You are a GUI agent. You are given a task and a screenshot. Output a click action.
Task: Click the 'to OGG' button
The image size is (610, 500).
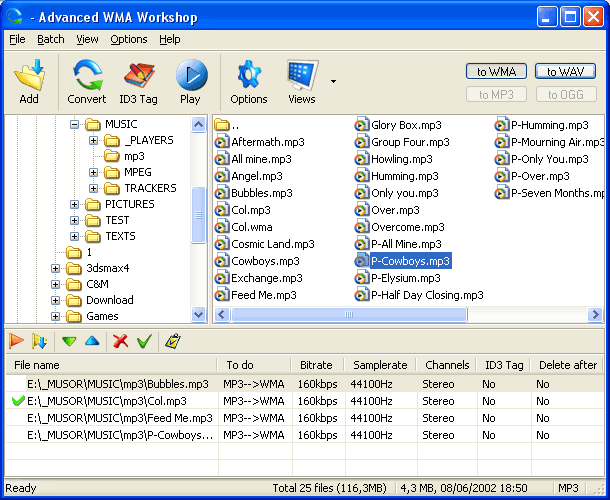566,95
